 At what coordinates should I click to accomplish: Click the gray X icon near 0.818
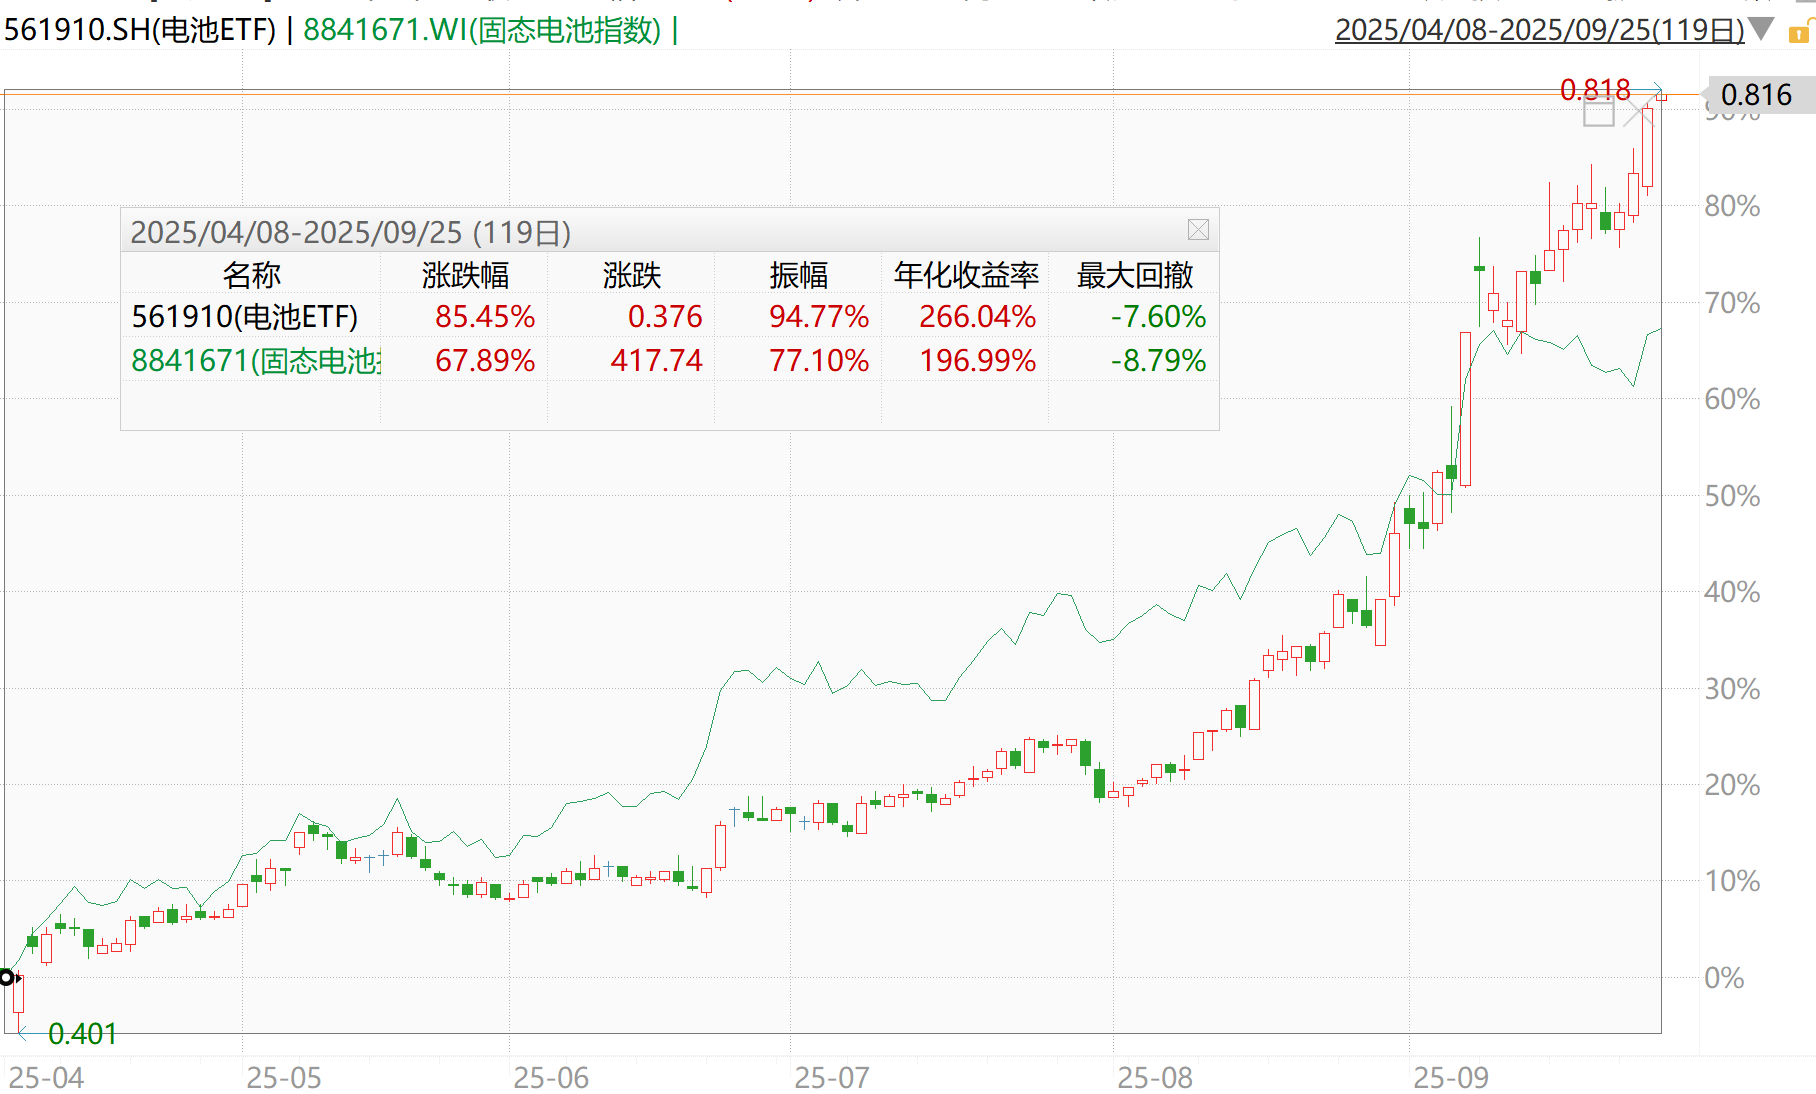click(x=1636, y=113)
